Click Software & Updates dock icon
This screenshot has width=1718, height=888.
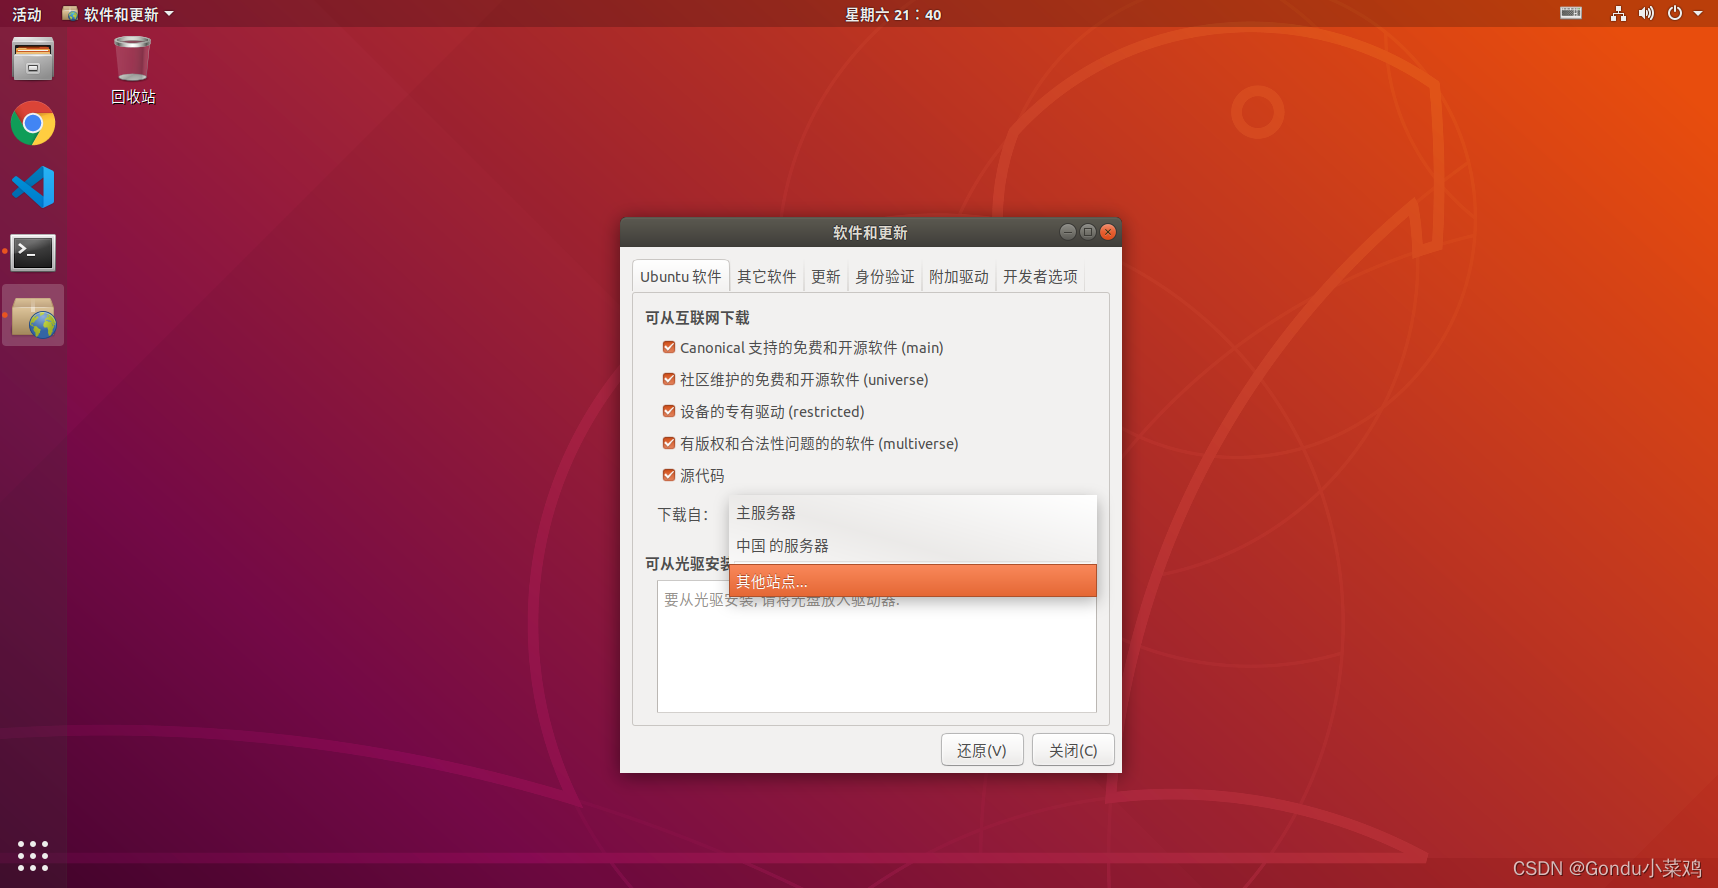click(x=33, y=316)
